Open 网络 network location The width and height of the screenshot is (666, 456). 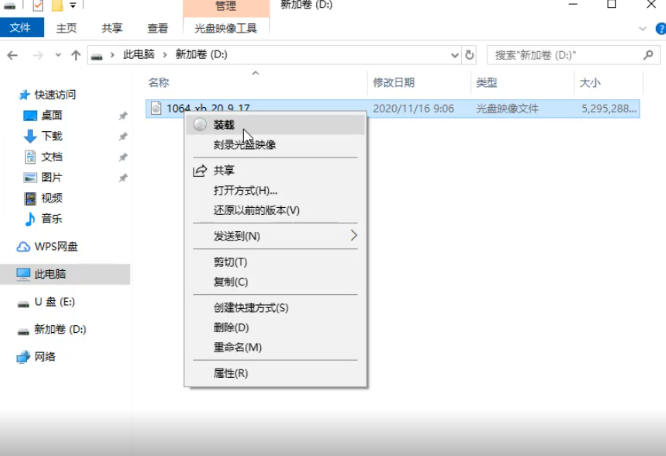coord(45,357)
